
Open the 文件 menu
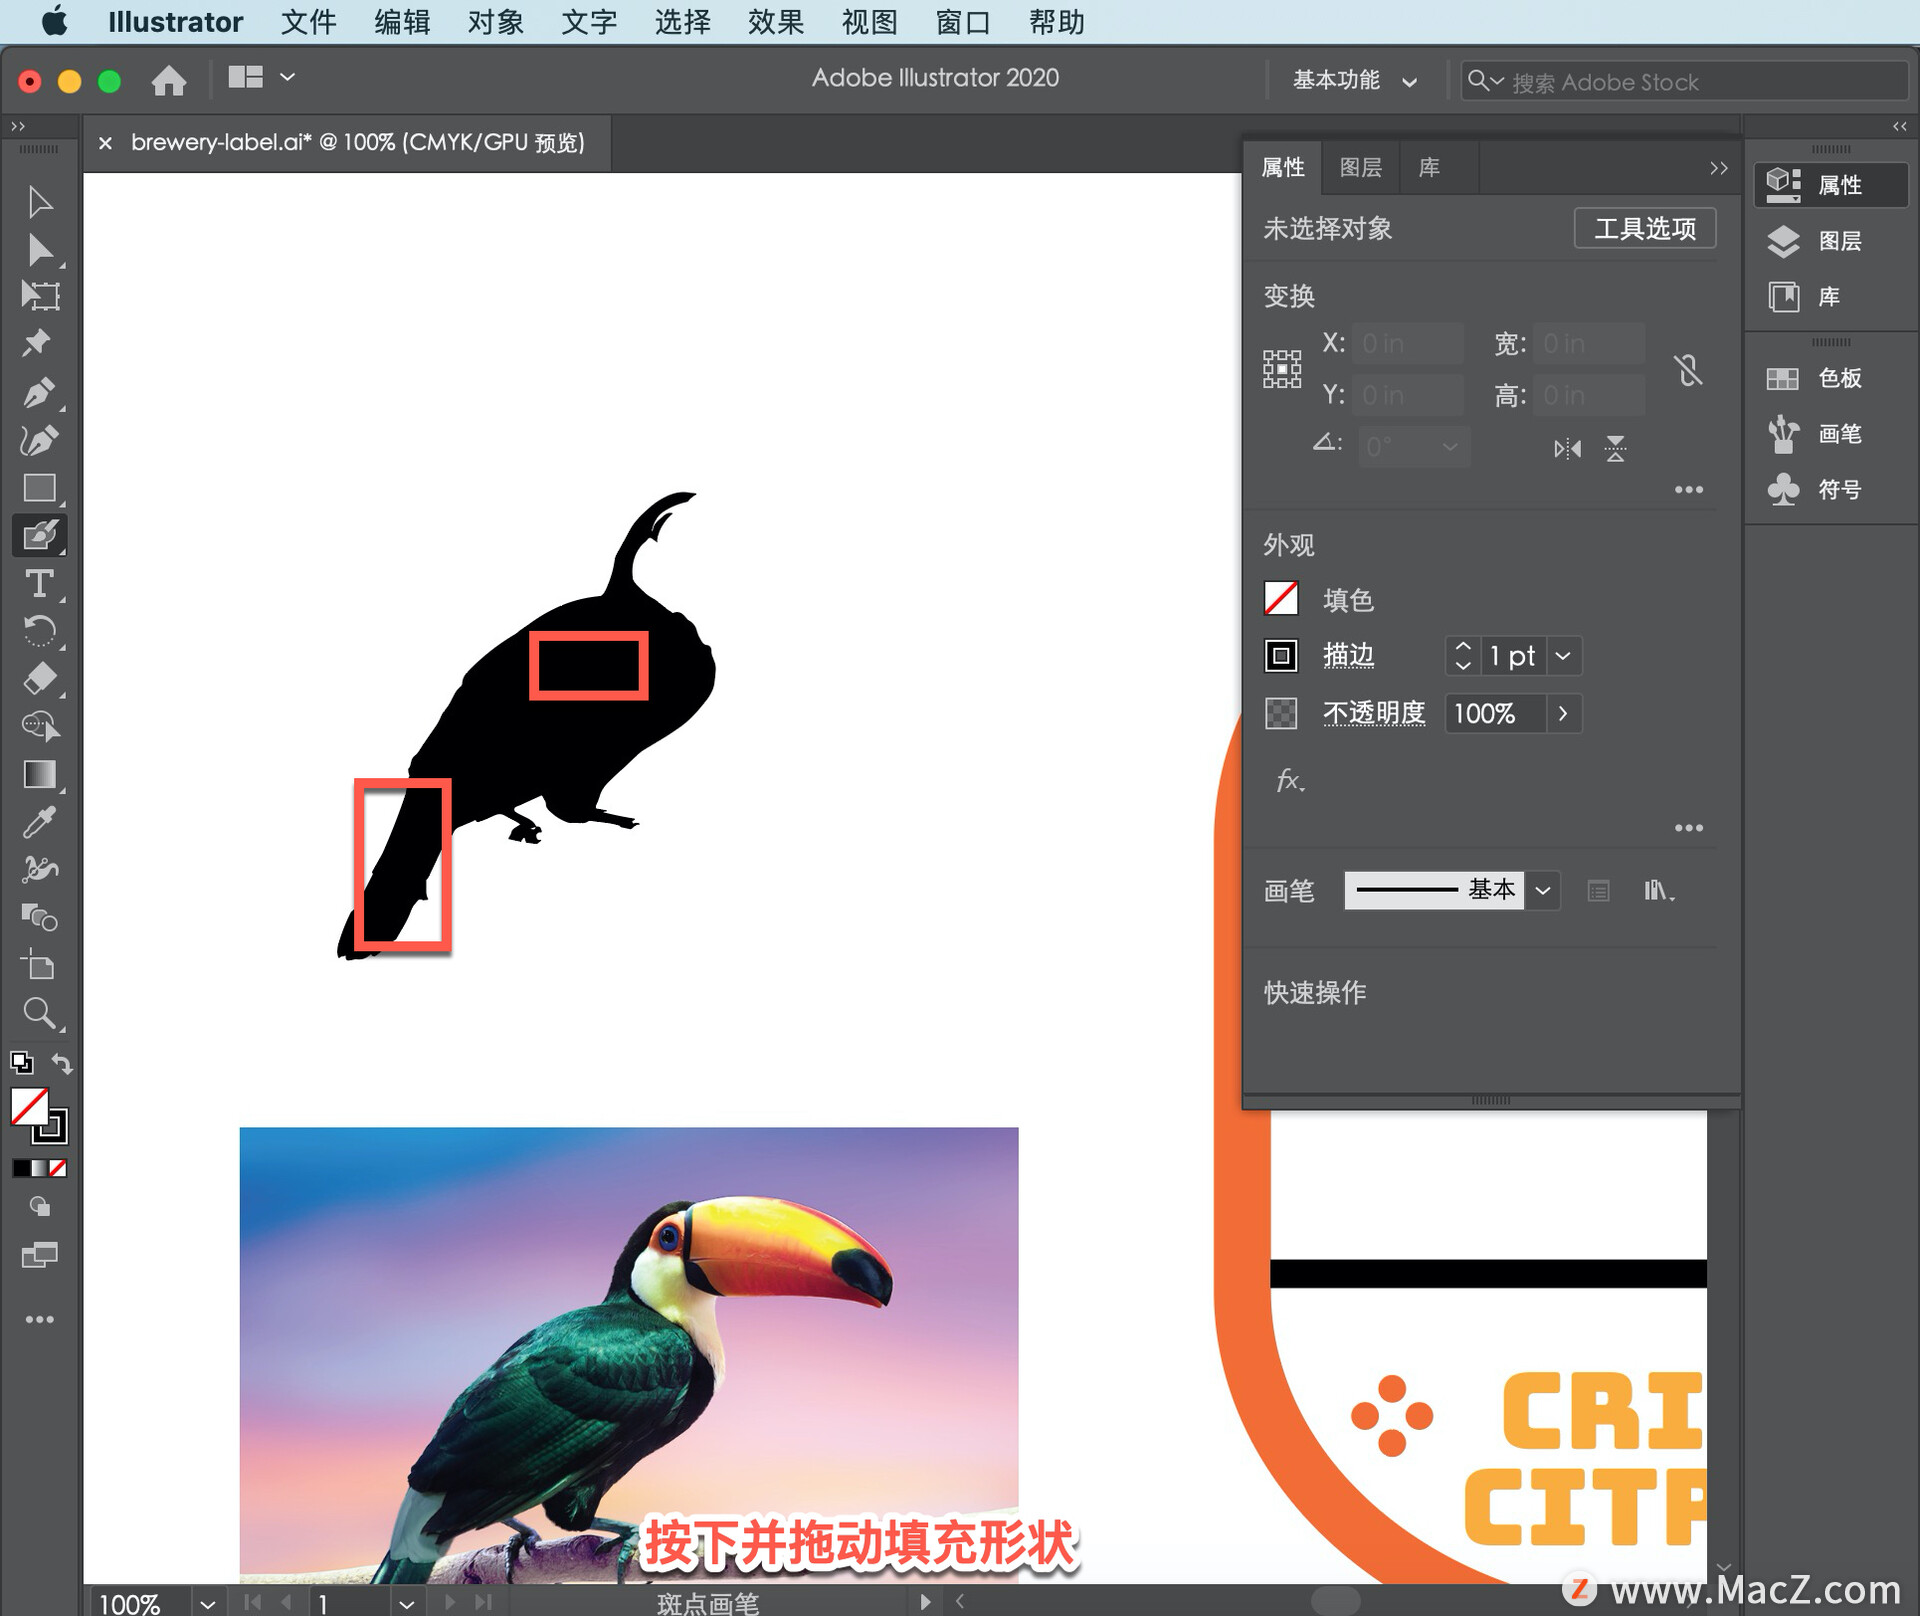308,22
